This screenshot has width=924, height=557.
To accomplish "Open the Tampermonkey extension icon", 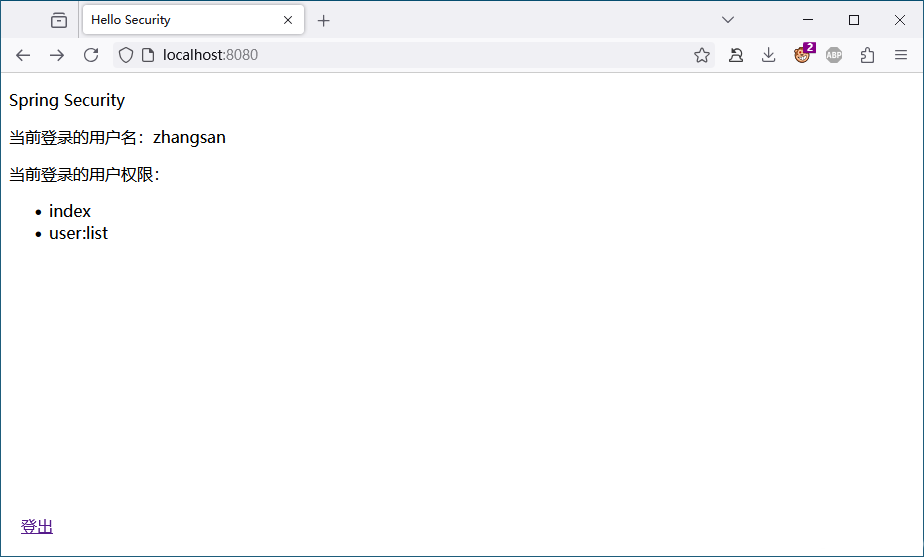I will [x=802, y=55].
